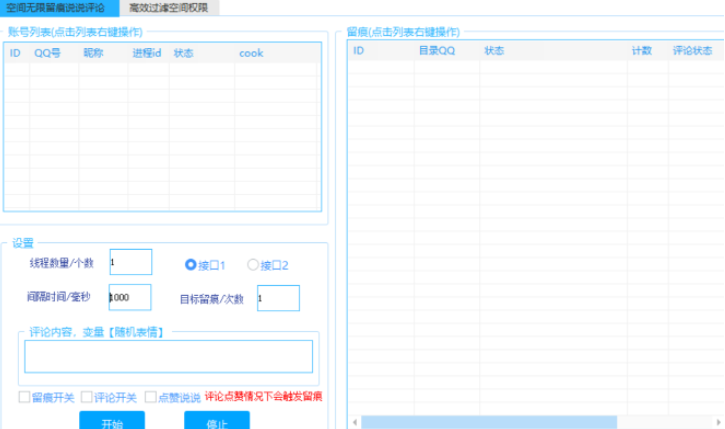725x429 pixels.
Task: Click the QQ号 column header in account list
Action: [47, 53]
